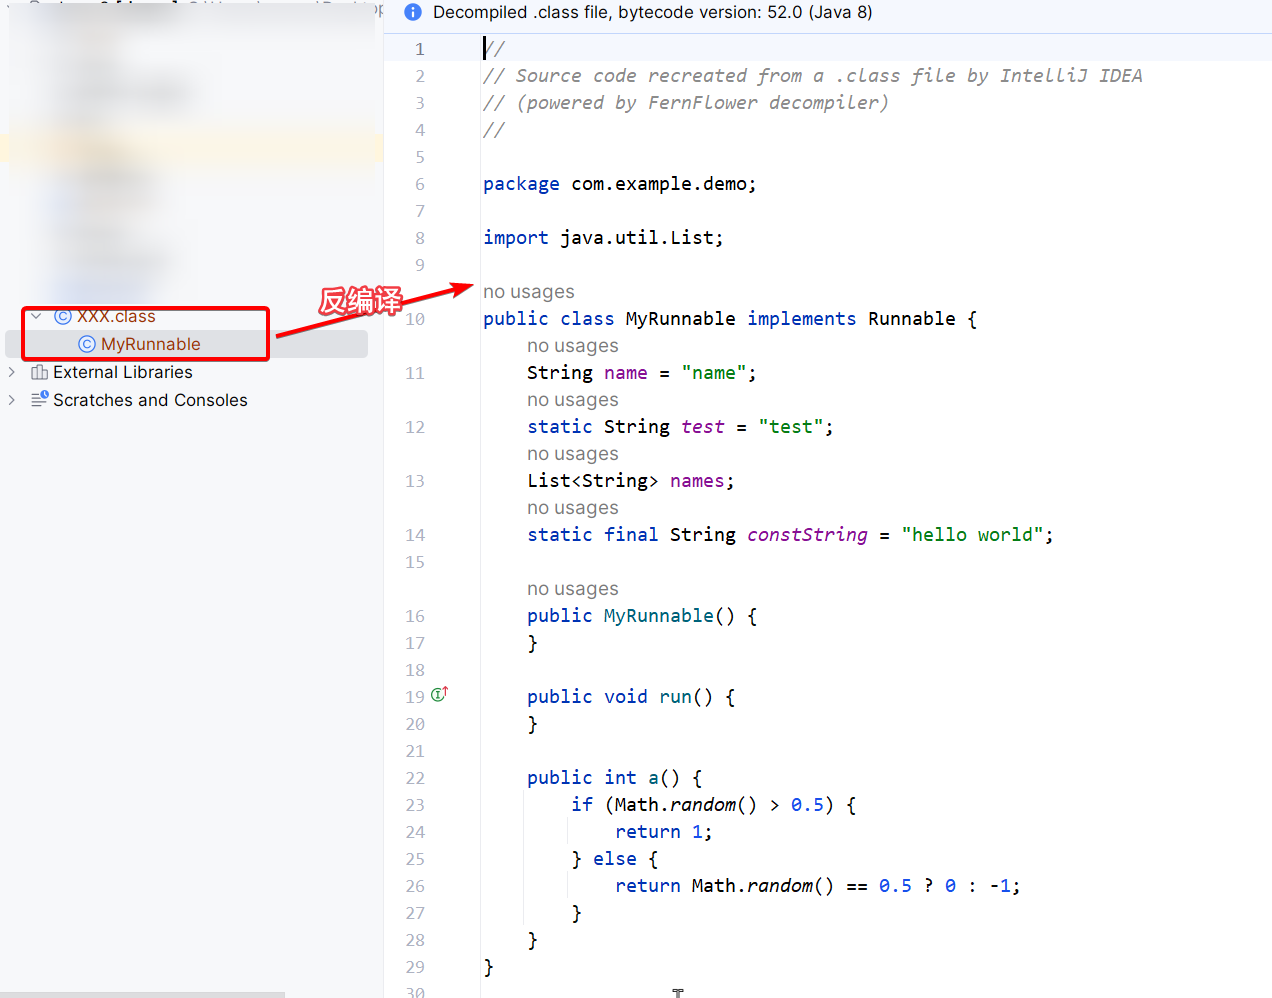Screen dimensions: 1272x998
Task: Click "no usages" hint above MyRunnable constructor
Action: pos(572,589)
